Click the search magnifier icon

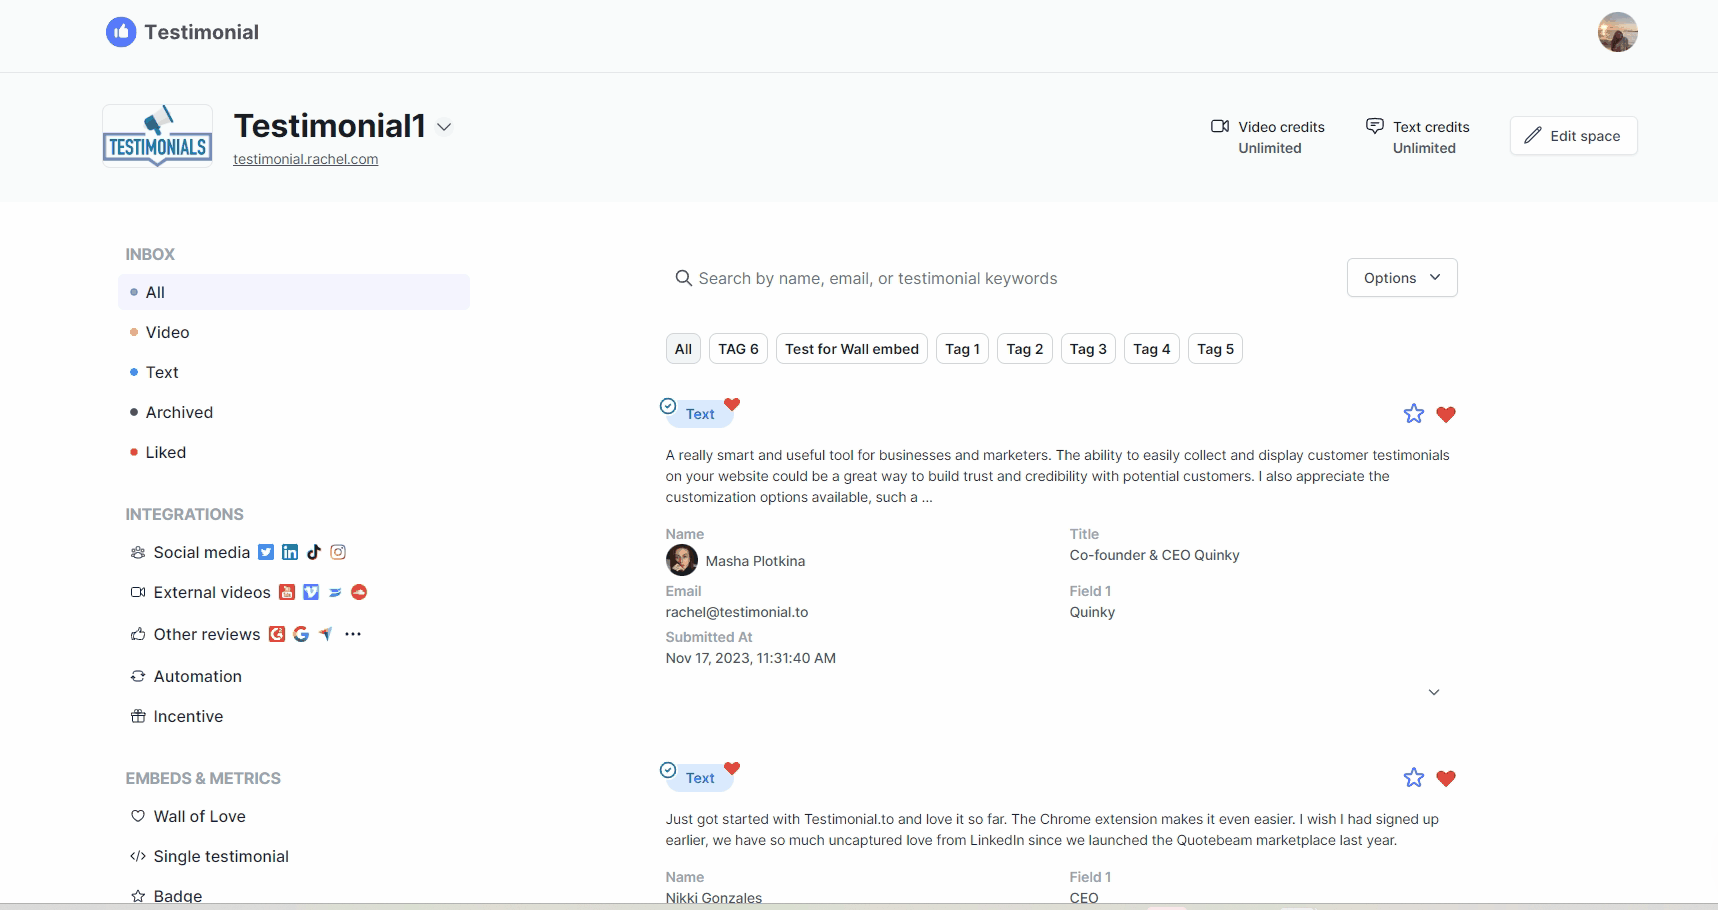683,278
